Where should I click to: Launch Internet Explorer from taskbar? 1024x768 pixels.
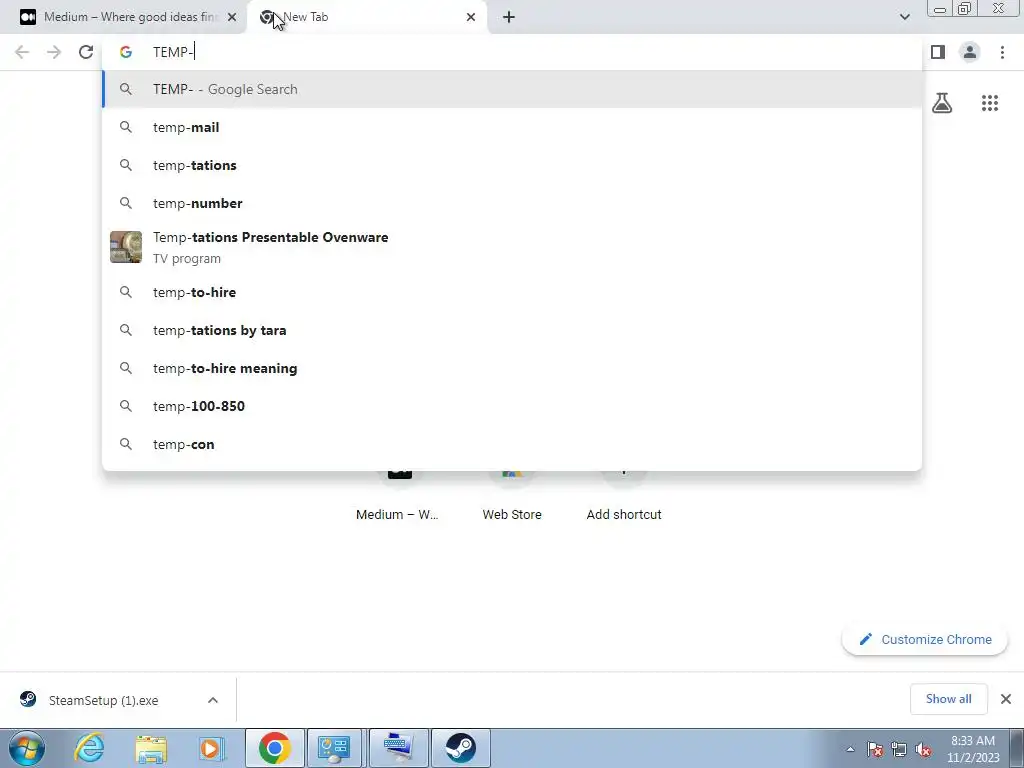click(x=89, y=748)
